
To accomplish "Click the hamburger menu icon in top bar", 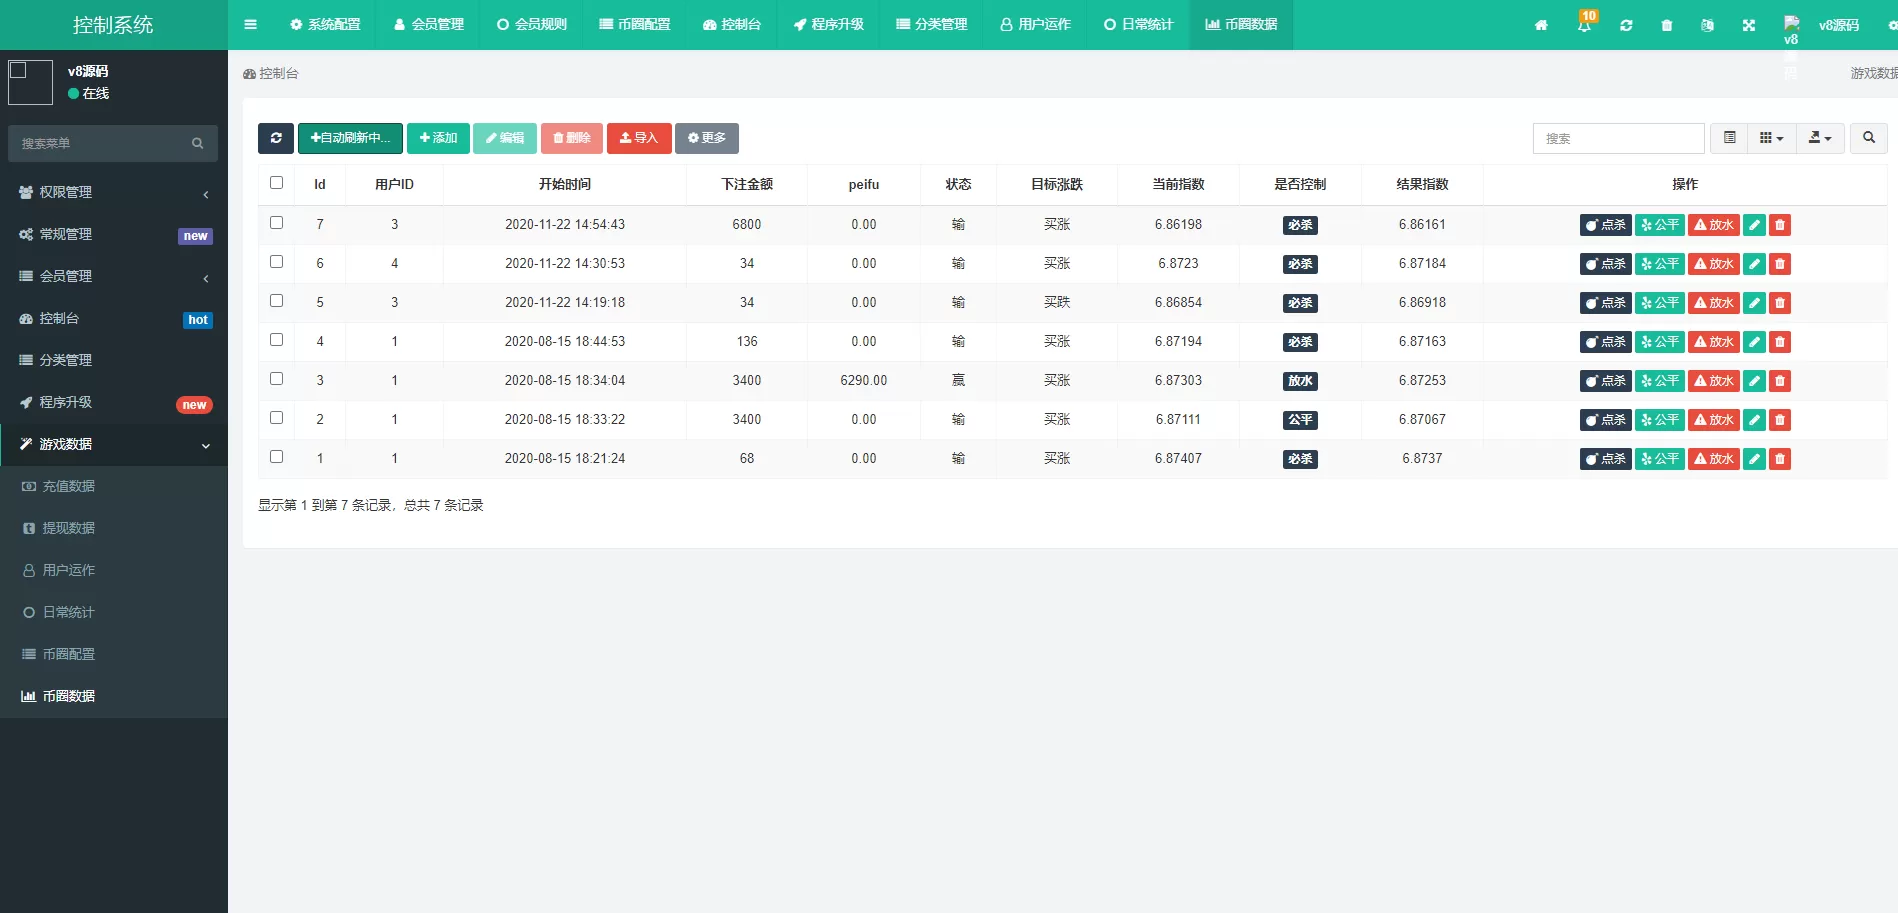I will tap(250, 25).
